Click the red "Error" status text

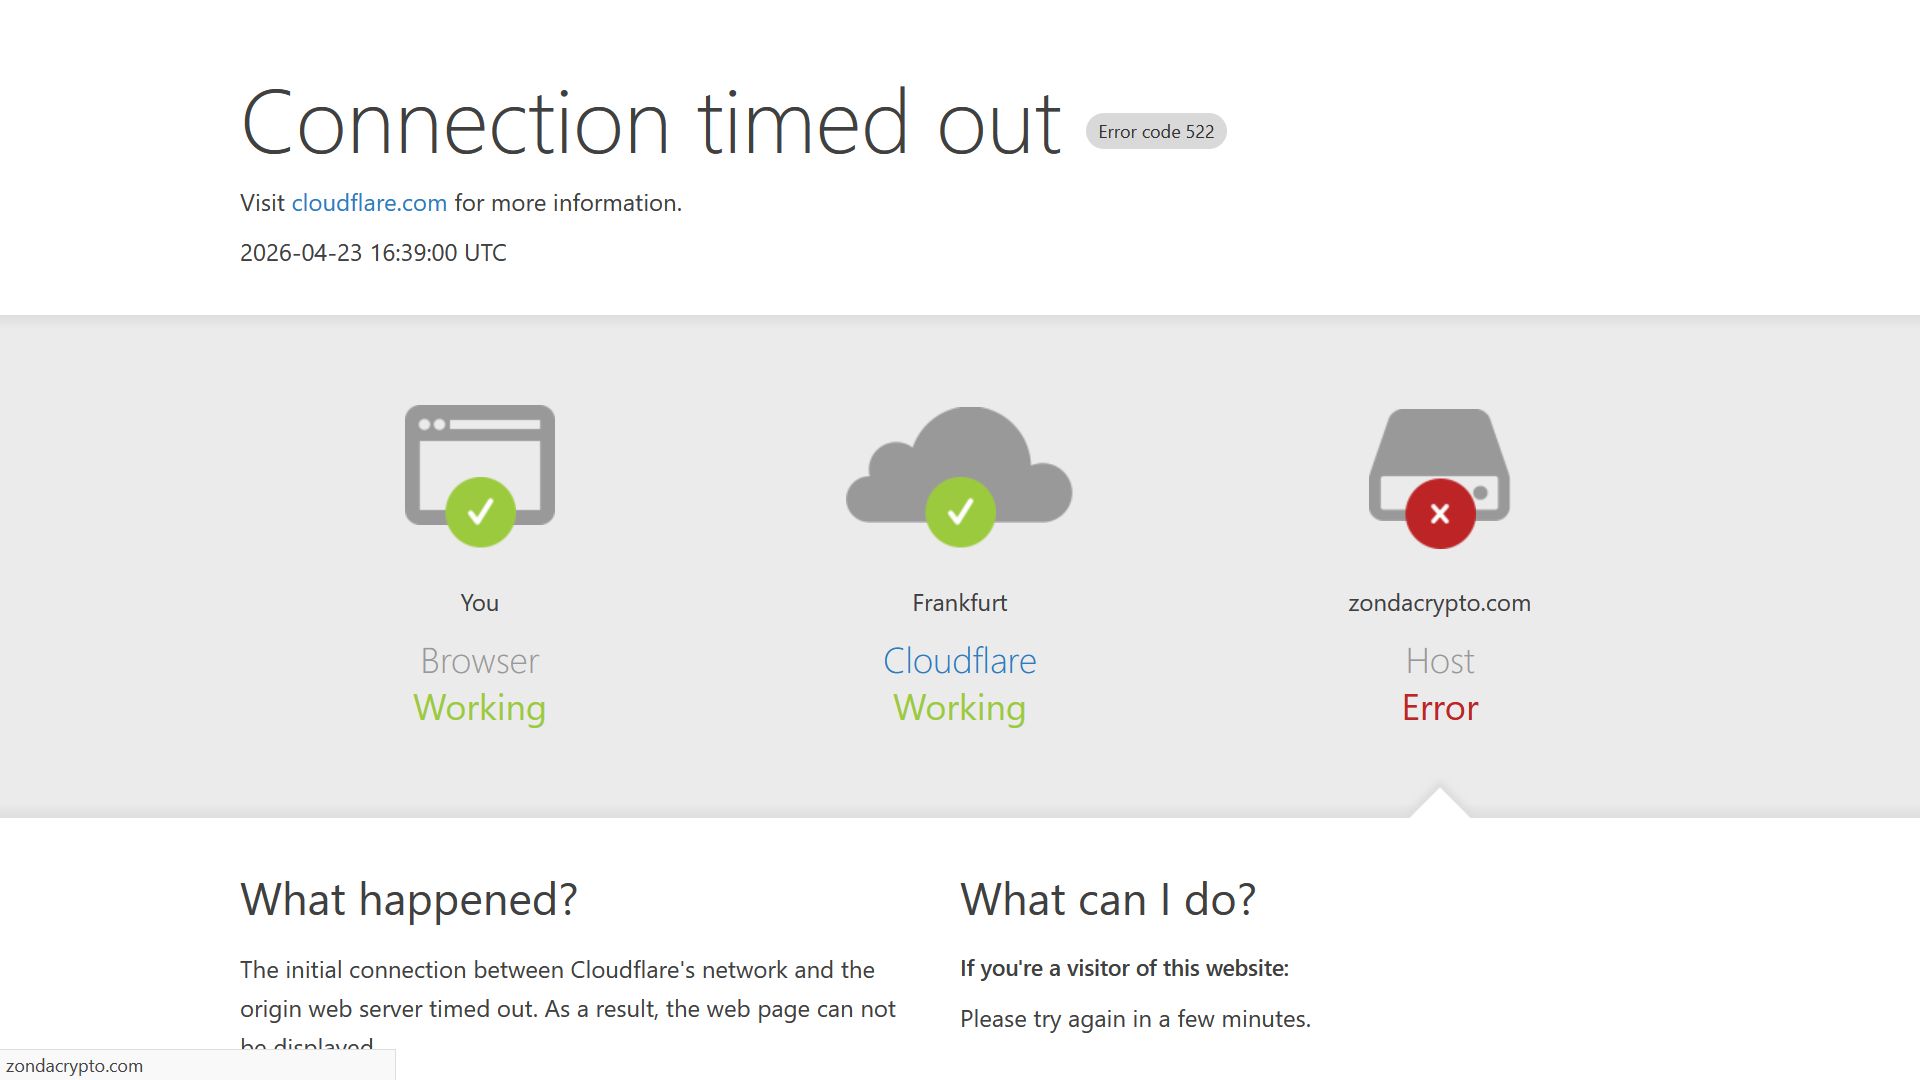1439,708
